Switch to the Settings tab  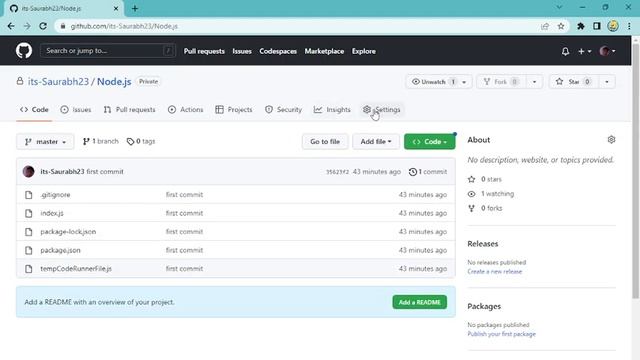pyautogui.click(x=381, y=109)
